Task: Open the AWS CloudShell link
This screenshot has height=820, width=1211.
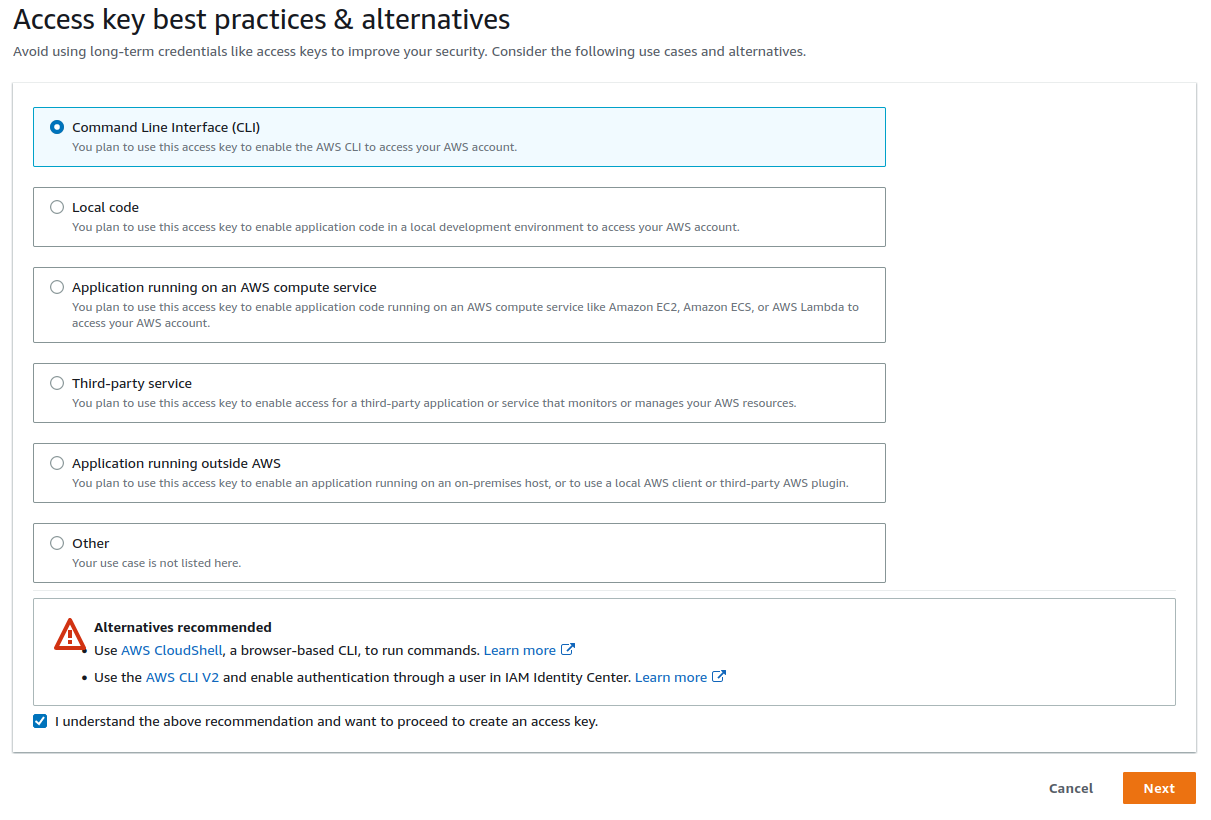Action: 172,650
